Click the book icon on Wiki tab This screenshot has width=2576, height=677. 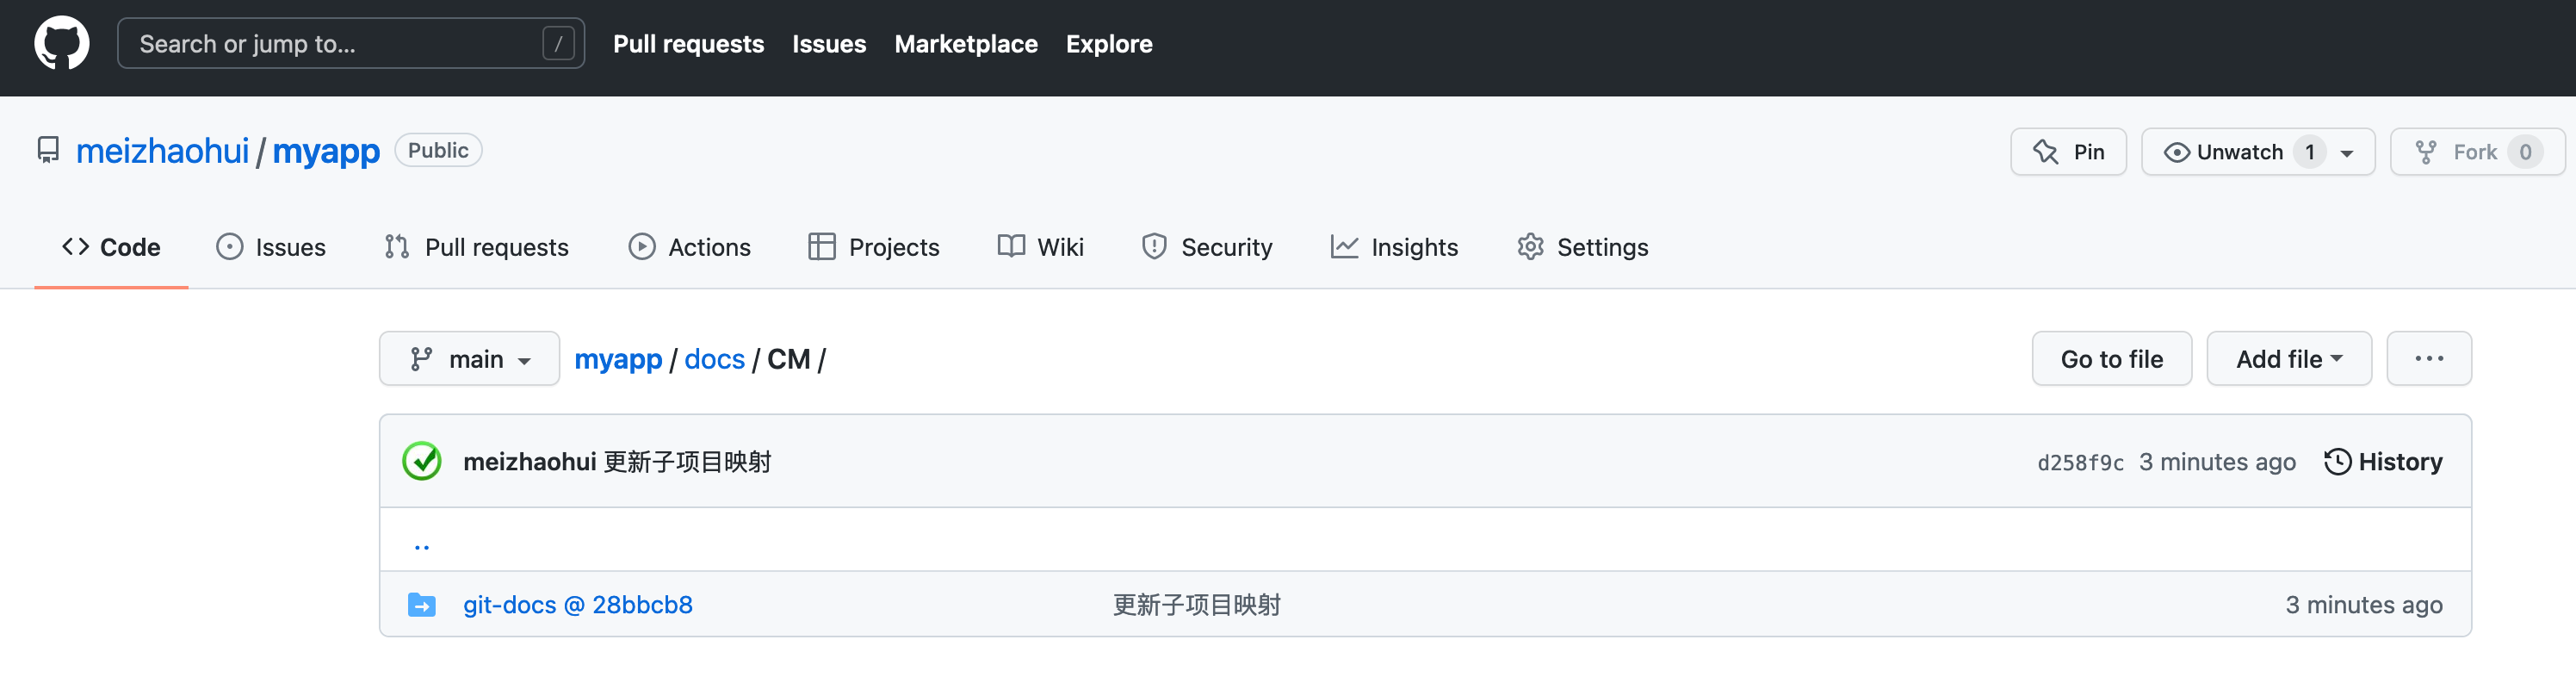coord(1011,246)
